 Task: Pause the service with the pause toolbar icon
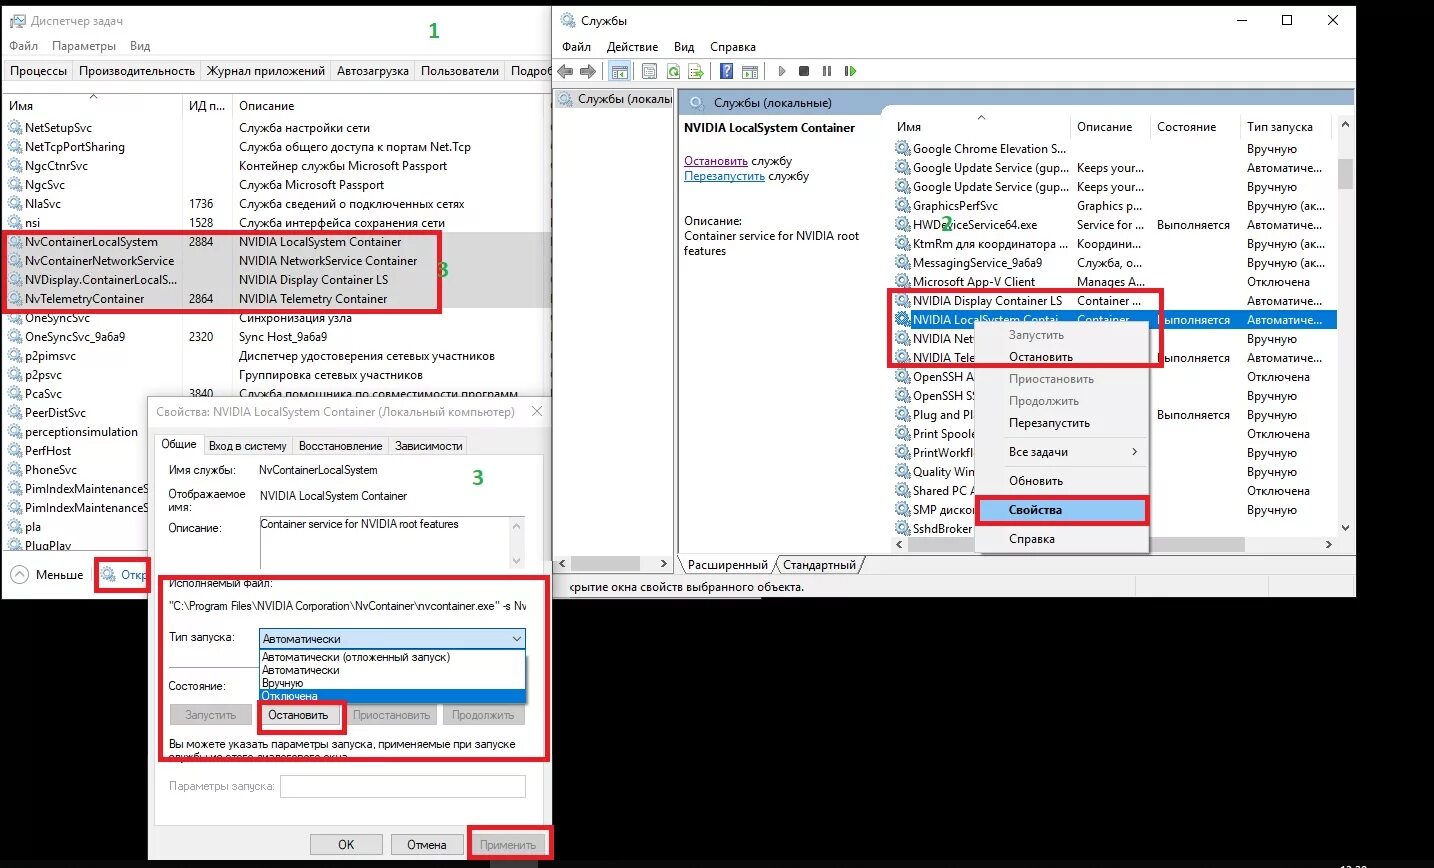(827, 71)
